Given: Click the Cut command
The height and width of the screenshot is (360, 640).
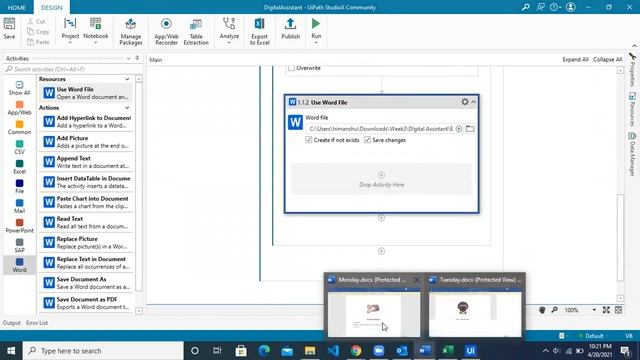Looking at the screenshot, I should [37, 21].
